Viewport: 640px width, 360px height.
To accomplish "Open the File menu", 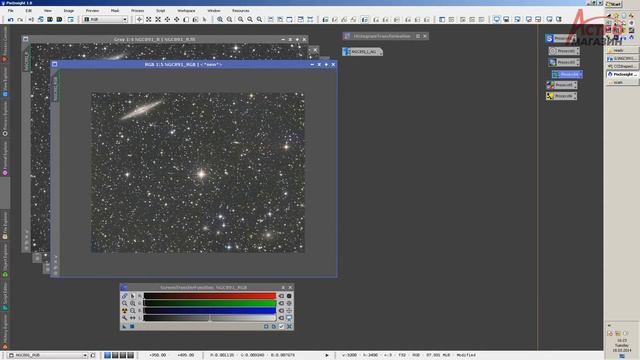I will [x=11, y=11].
